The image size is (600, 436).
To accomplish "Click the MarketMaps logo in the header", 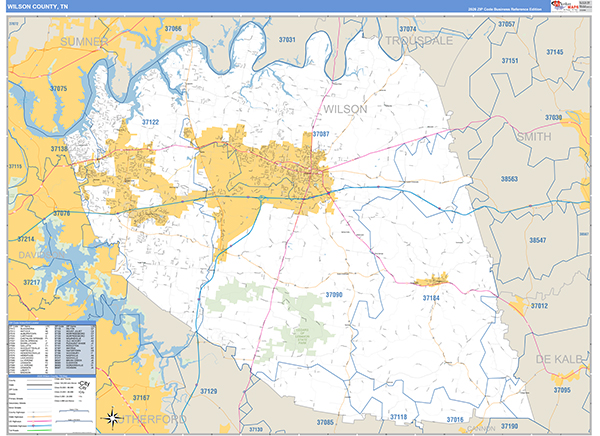I will (565, 6).
